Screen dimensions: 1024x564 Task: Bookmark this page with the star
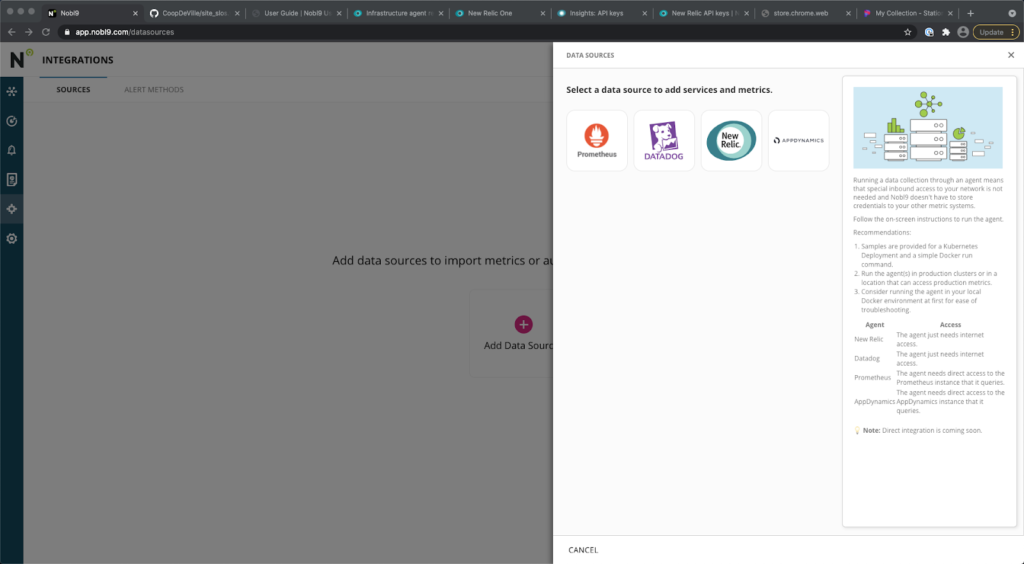(907, 32)
